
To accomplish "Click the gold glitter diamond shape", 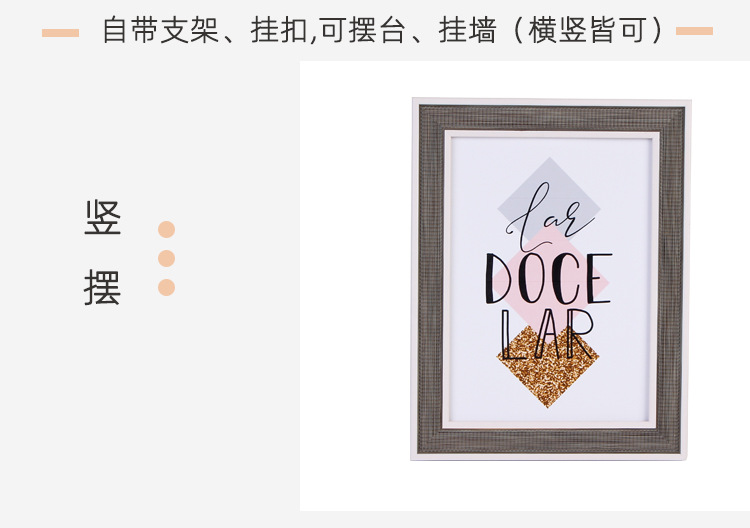I will click(x=548, y=366).
